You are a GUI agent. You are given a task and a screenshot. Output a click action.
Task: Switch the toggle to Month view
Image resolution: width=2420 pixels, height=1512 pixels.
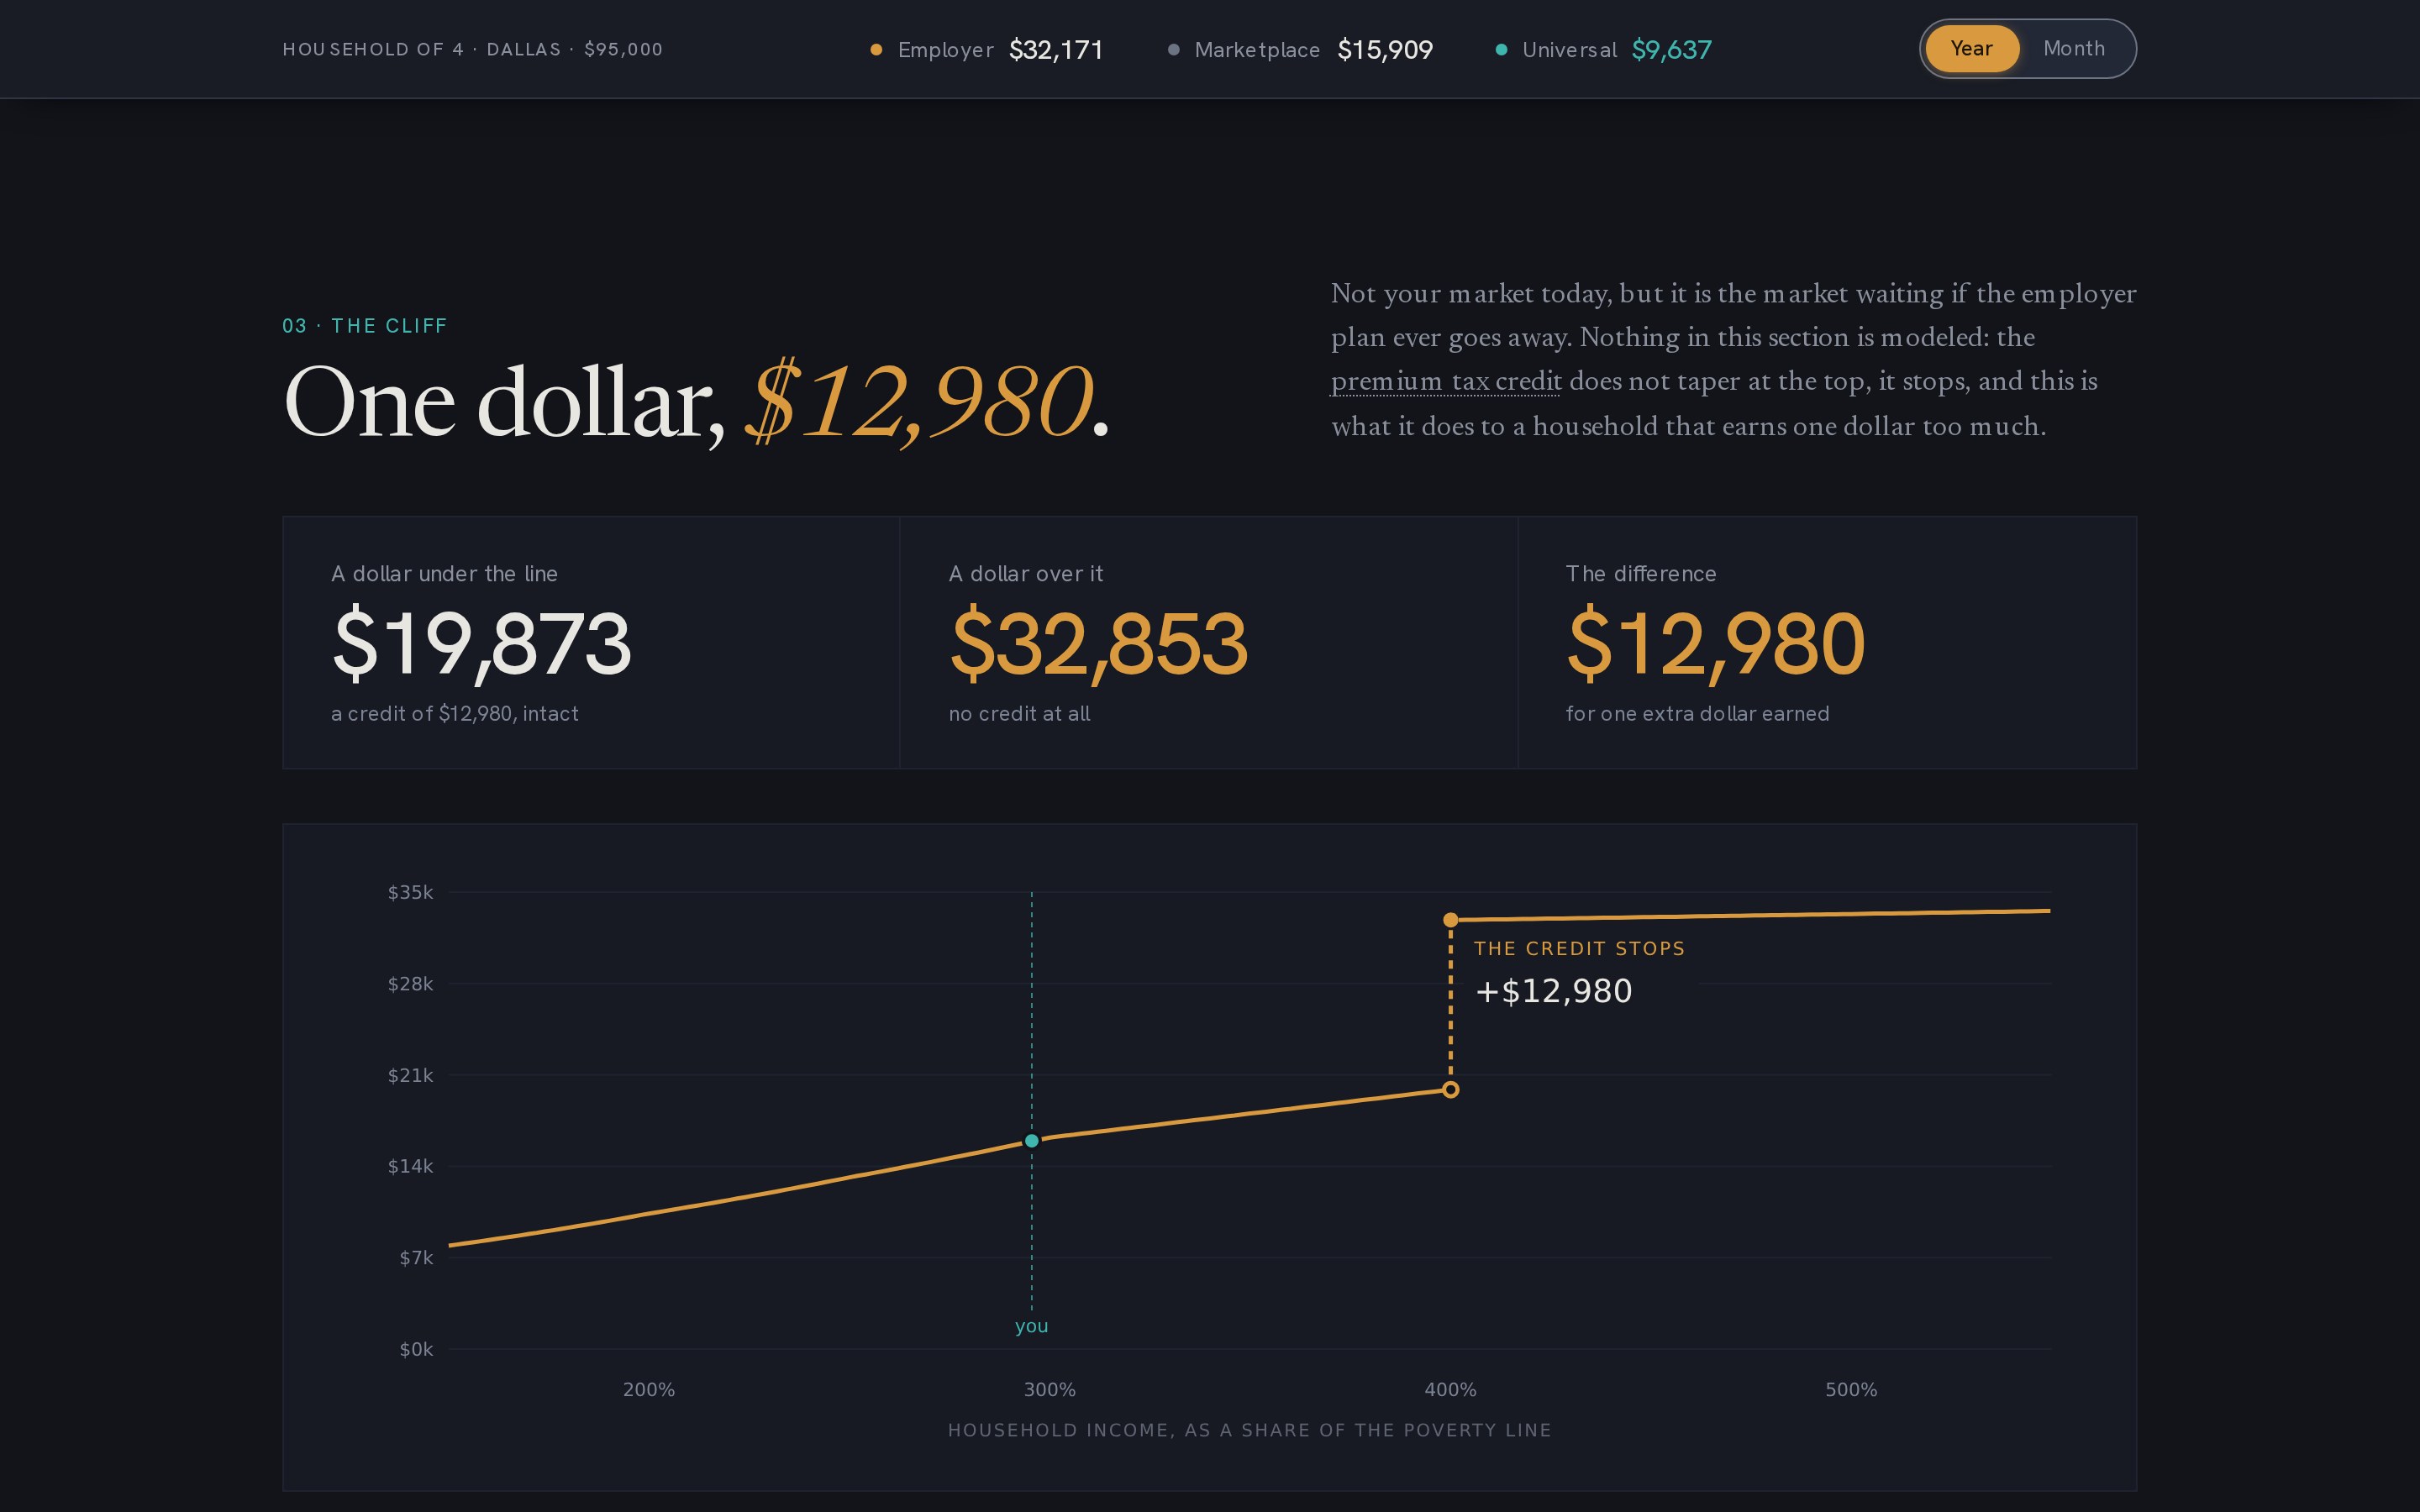coord(2073,49)
